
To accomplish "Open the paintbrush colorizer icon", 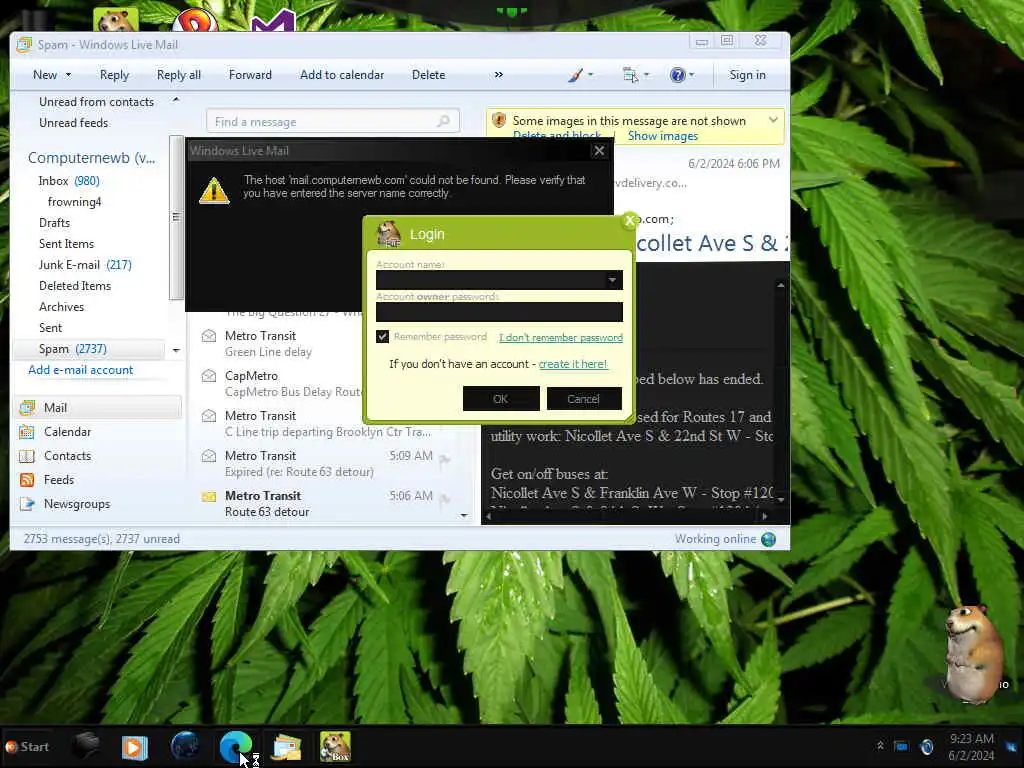I will pos(575,75).
